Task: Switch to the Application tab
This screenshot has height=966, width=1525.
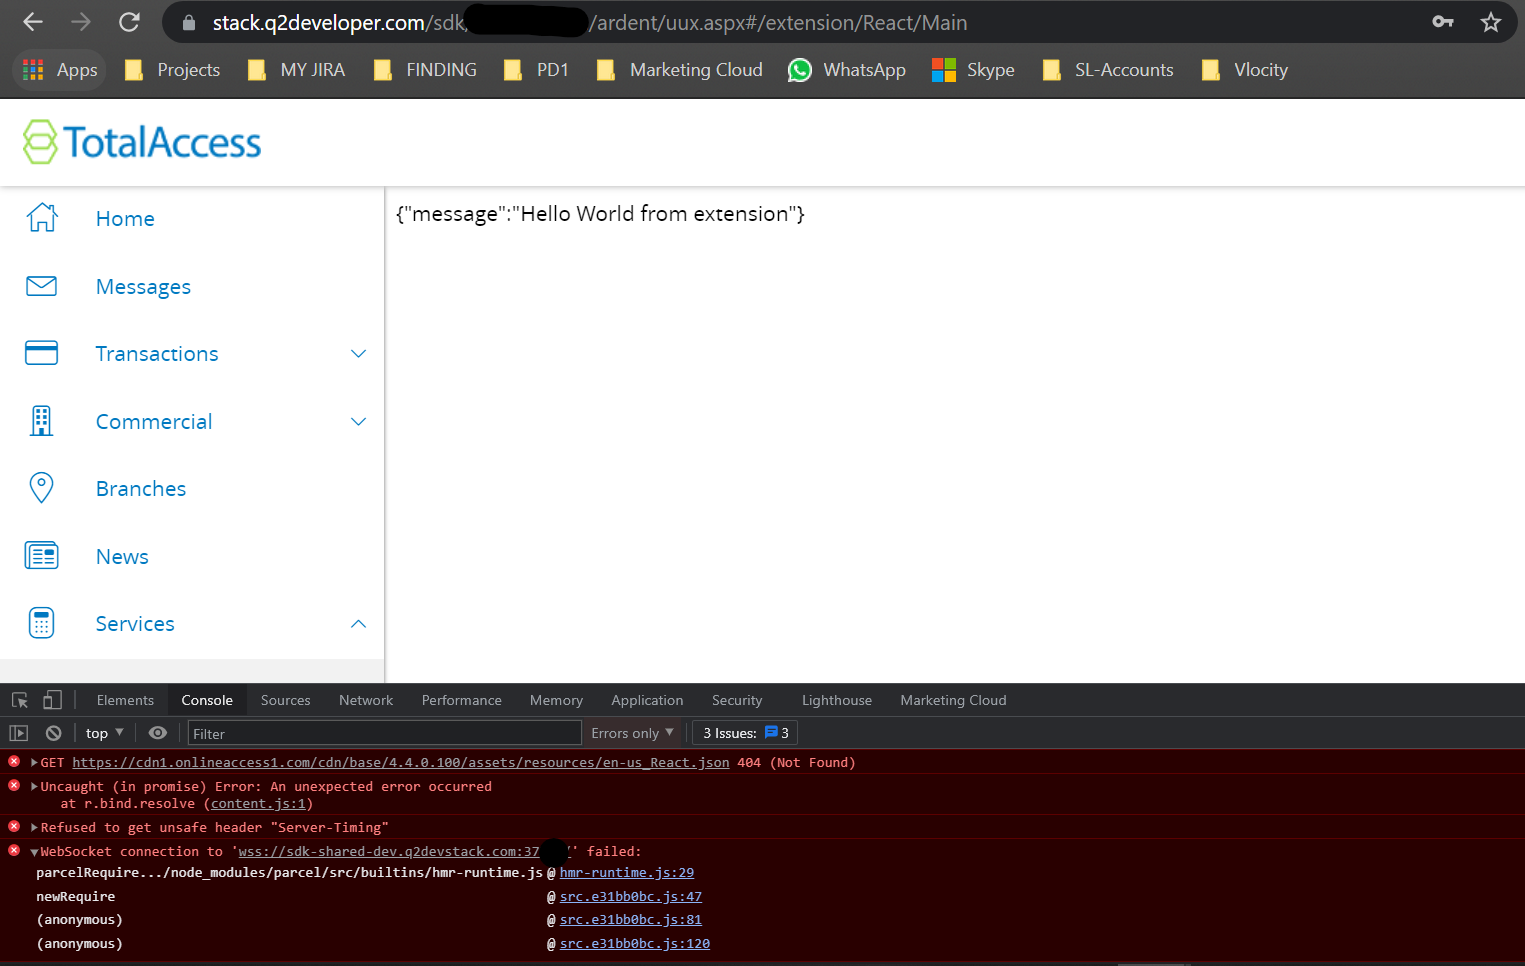Action: 648,700
